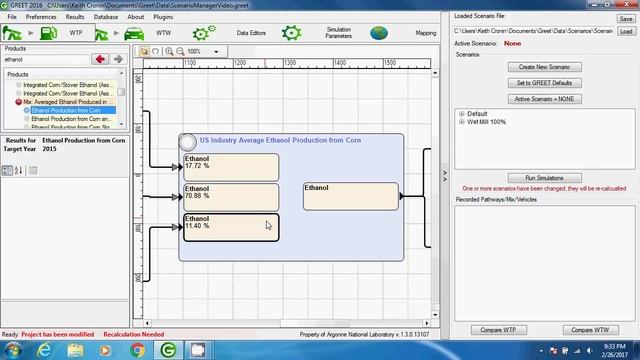Image resolution: width=640 pixels, height=360 pixels.
Task: Sort results alphabetically
Action: [x=18, y=170]
